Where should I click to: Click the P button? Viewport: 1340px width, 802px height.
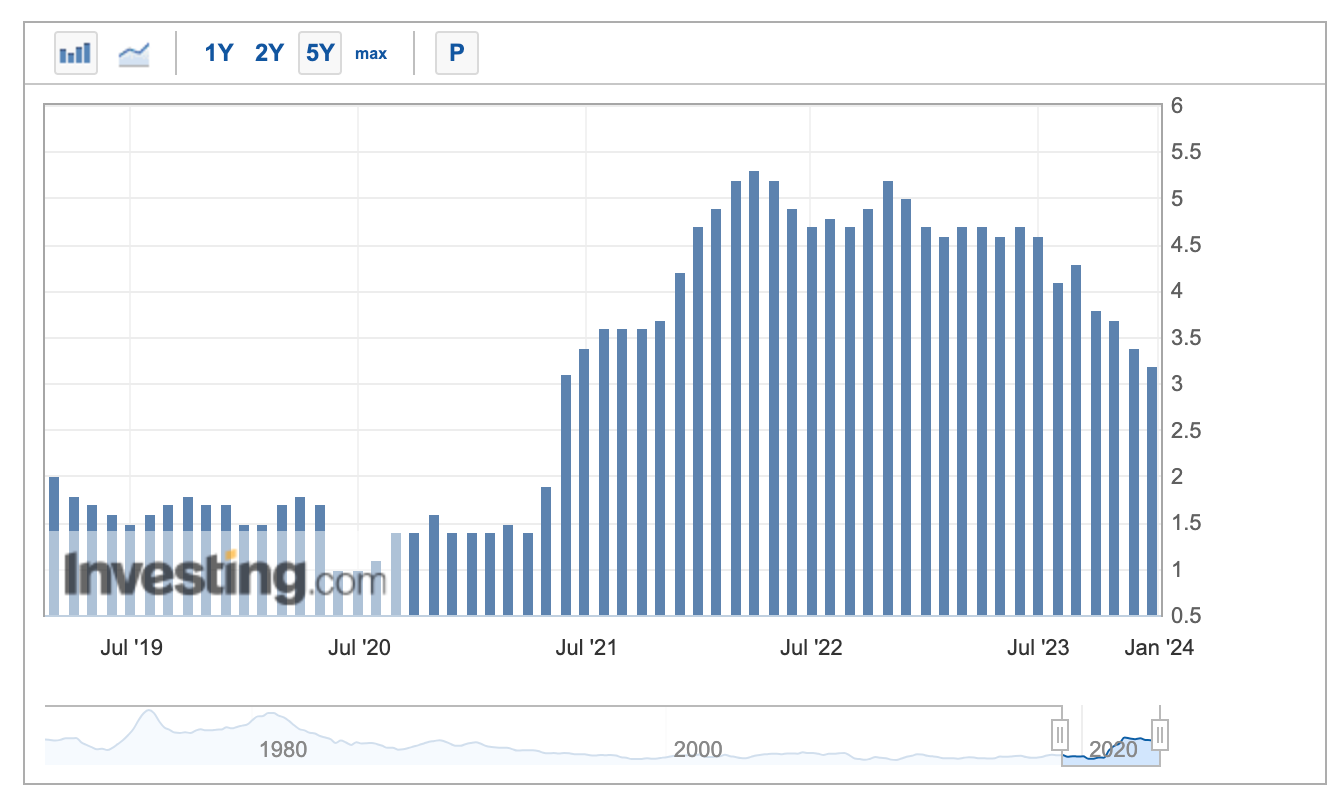pyautogui.click(x=457, y=53)
